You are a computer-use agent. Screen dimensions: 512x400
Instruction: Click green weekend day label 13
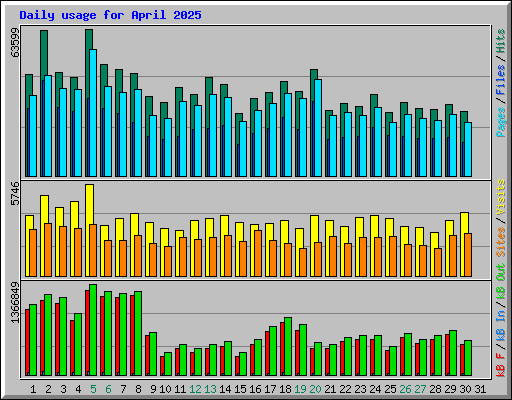click(x=210, y=389)
